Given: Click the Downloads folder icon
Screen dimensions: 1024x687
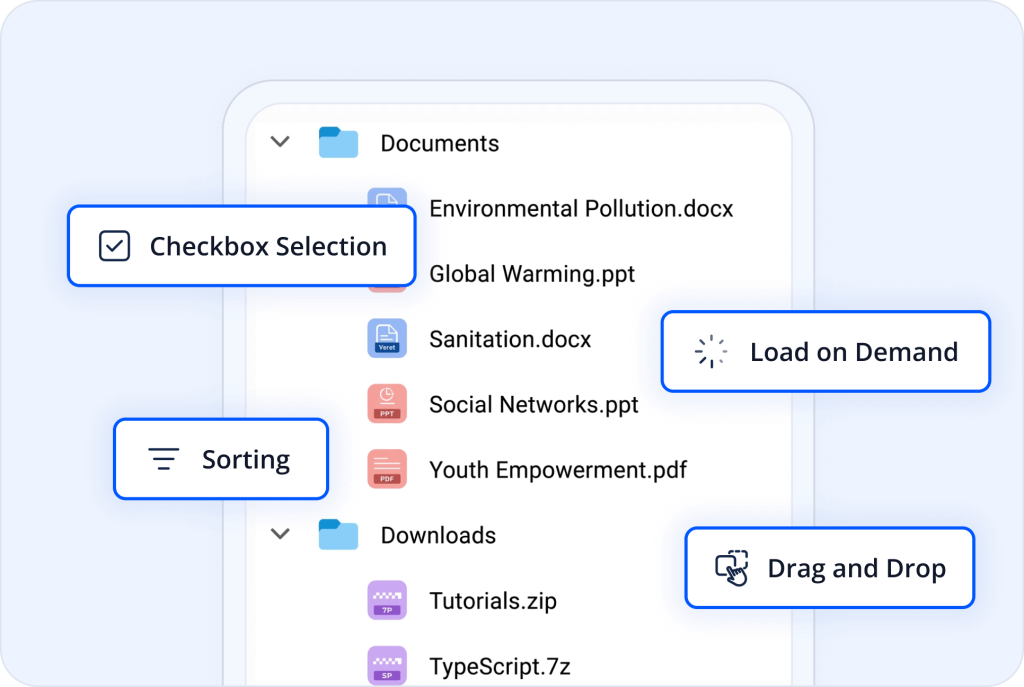Looking at the screenshot, I should (x=338, y=534).
